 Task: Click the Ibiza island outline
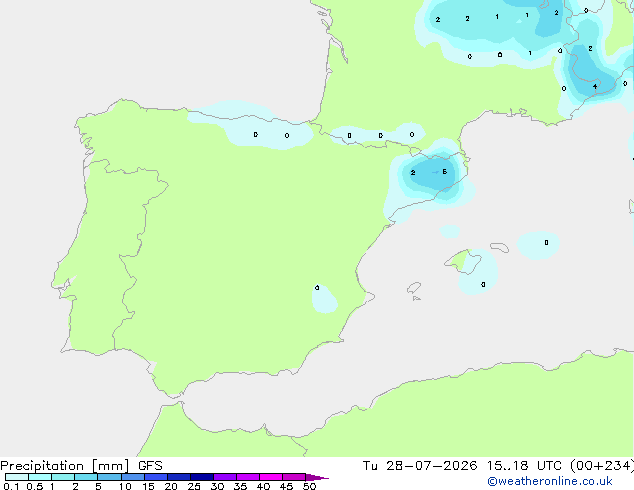pyautogui.click(x=414, y=288)
